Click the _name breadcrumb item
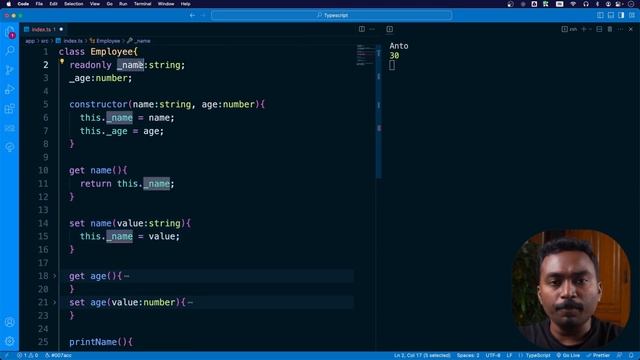Viewport: 640px width, 360px height. tap(139, 41)
